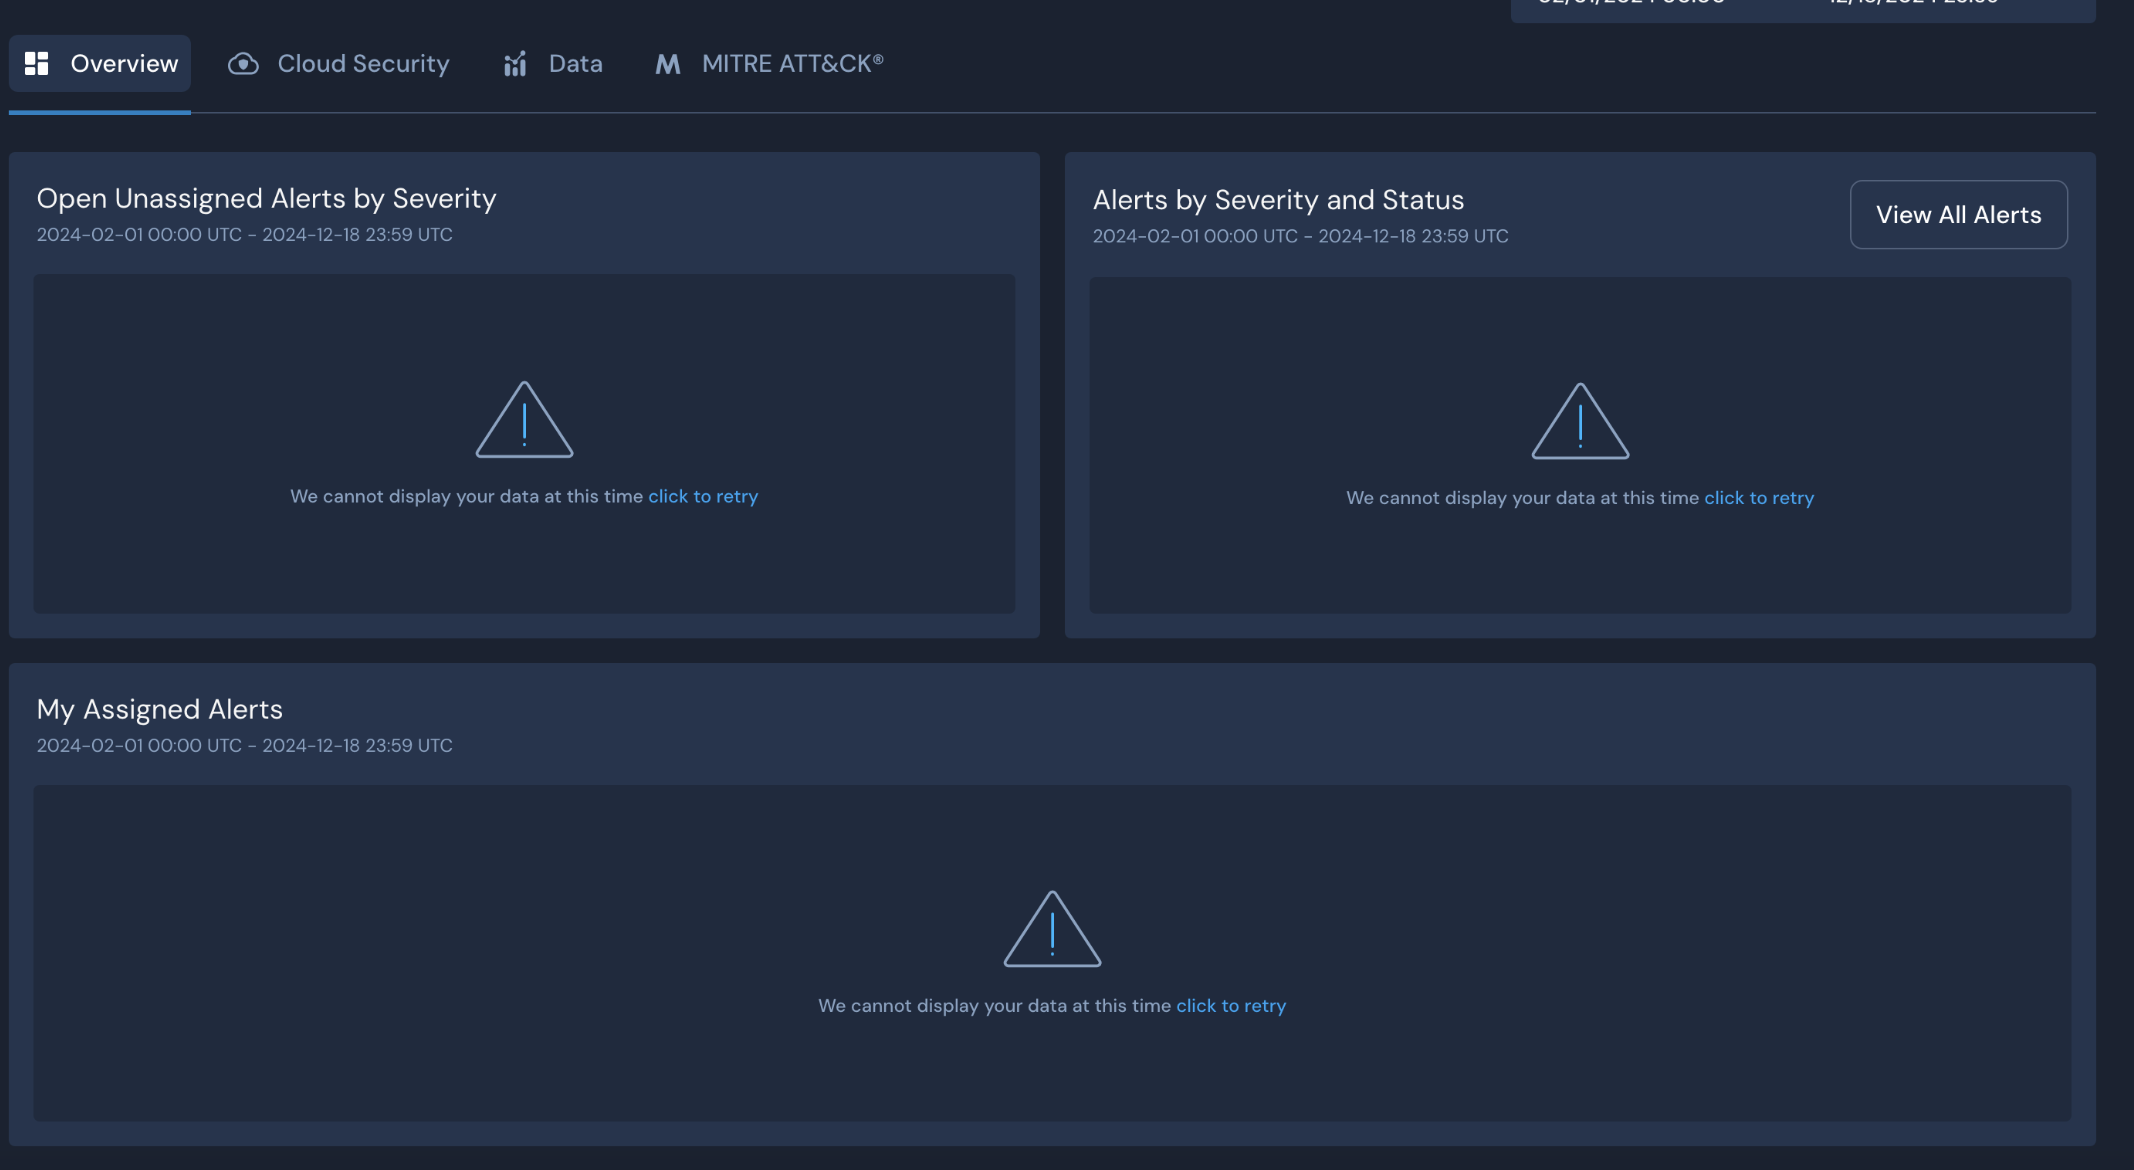2134x1170 pixels.
Task: Open the Cloud Security tab
Action: point(363,64)
